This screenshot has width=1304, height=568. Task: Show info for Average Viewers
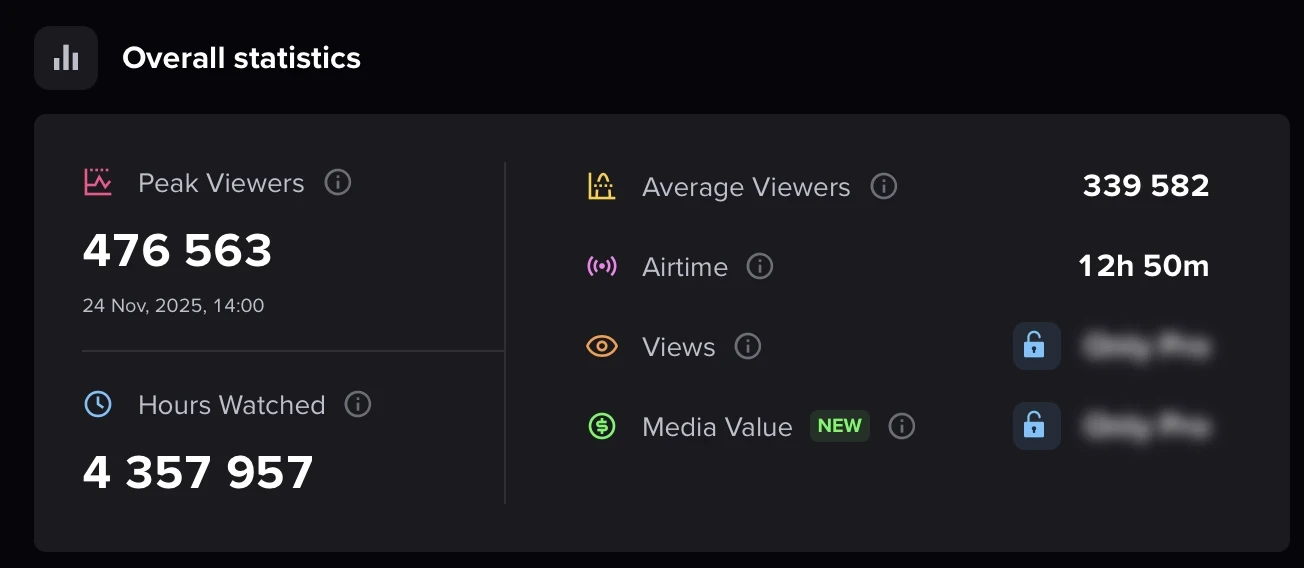coord(884,187)
